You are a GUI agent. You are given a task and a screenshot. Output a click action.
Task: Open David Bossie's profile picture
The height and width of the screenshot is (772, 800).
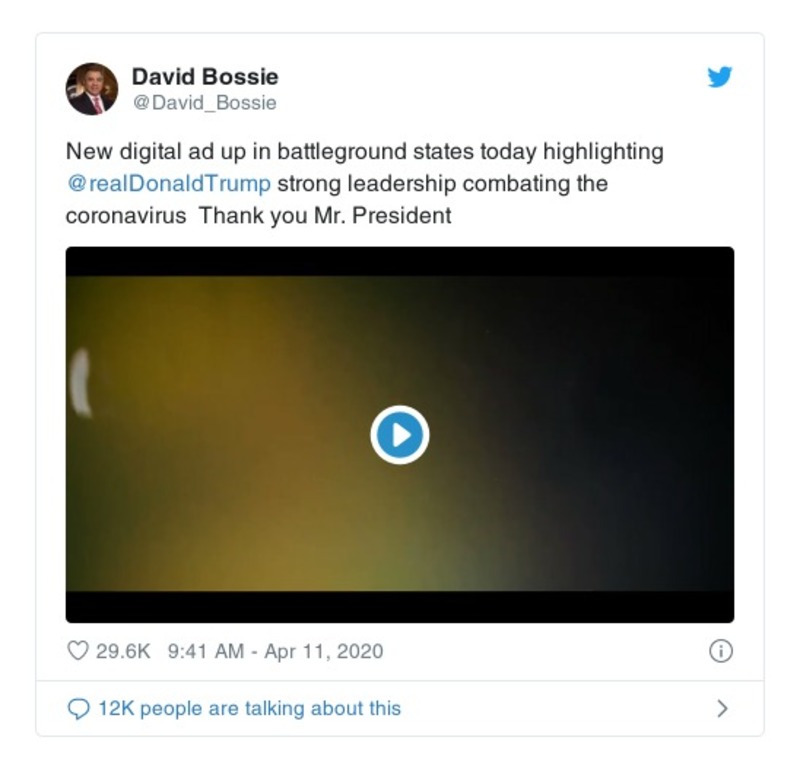92,89
